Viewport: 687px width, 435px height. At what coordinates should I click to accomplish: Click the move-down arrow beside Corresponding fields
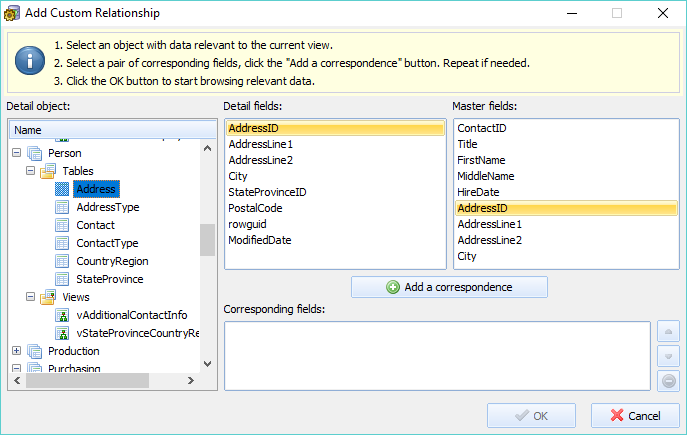(668, 356)
